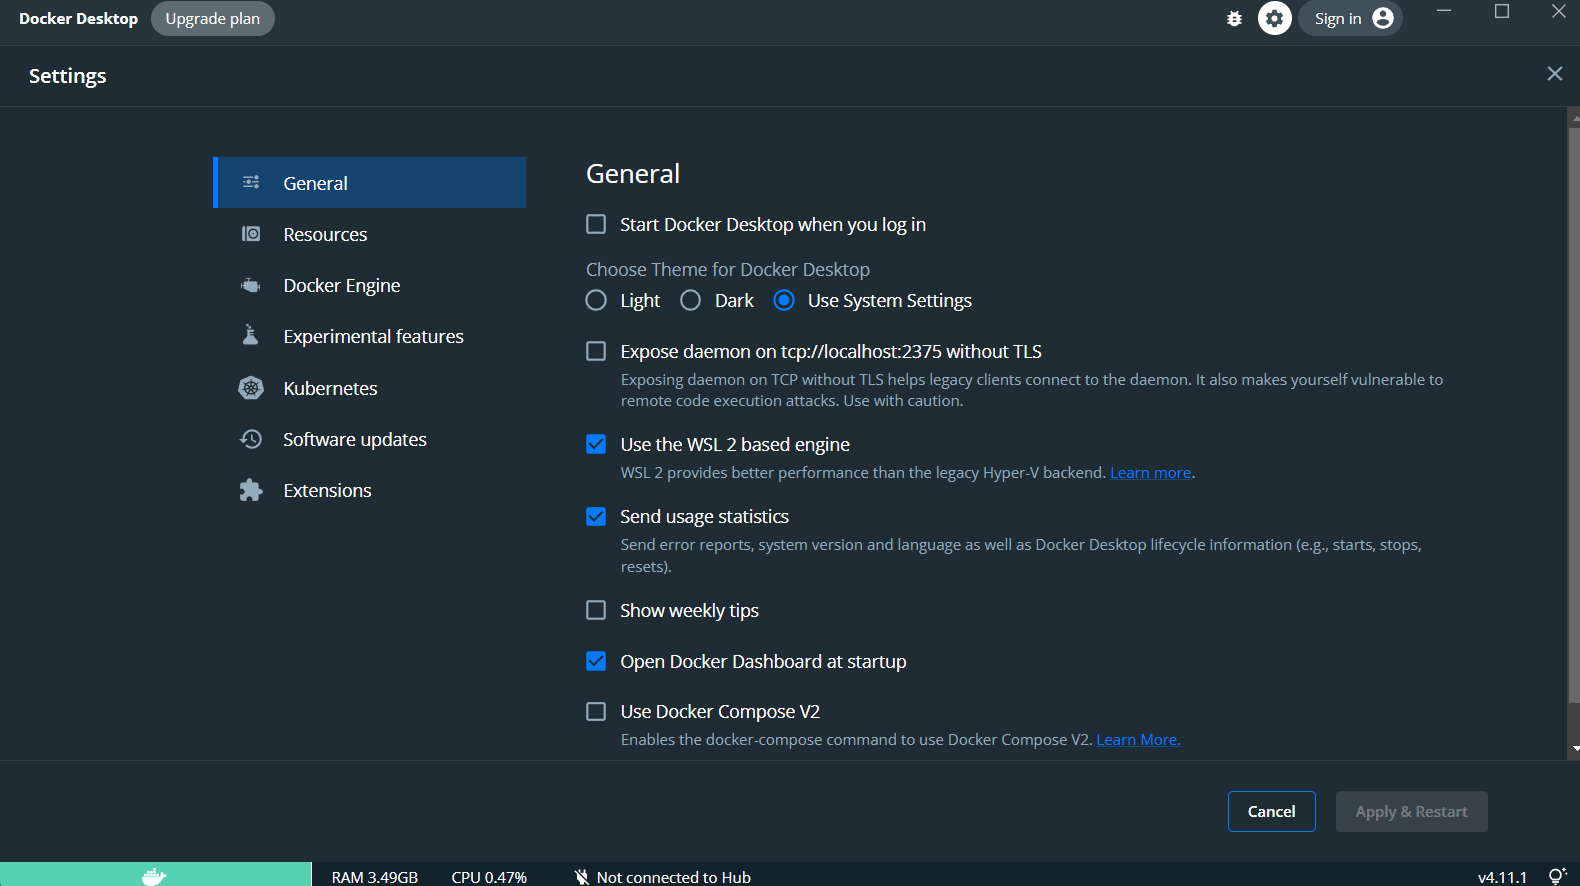The image size is (1580, 886).
Task: Select Use System Settings theme option
Action: pyautogui.click(x=784, y=300)
